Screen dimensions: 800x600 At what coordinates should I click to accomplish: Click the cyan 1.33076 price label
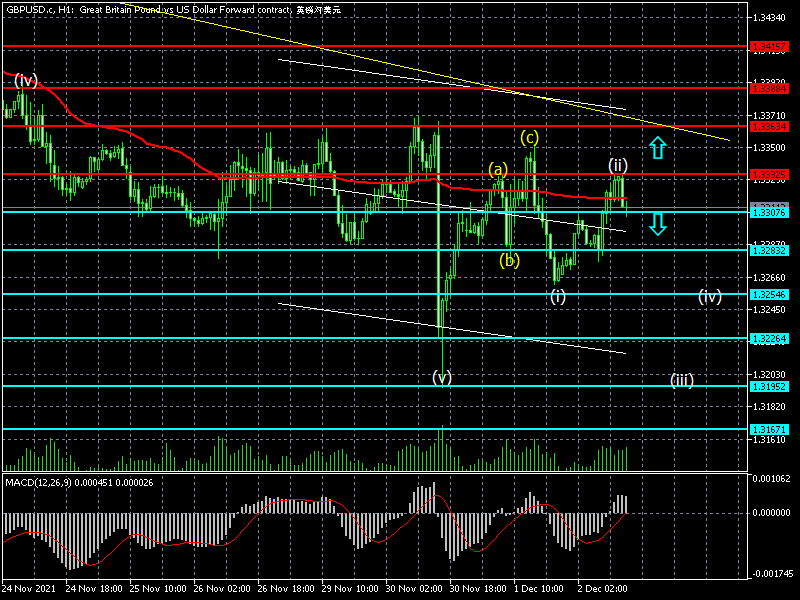(x=769, y=213)
